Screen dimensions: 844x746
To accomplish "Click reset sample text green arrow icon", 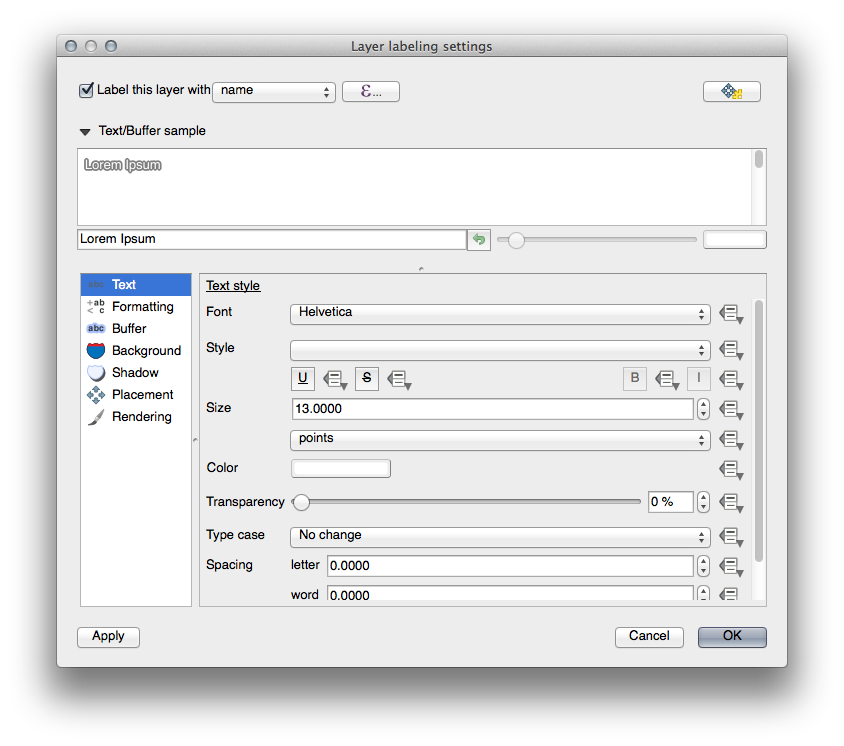I will 479,240.
